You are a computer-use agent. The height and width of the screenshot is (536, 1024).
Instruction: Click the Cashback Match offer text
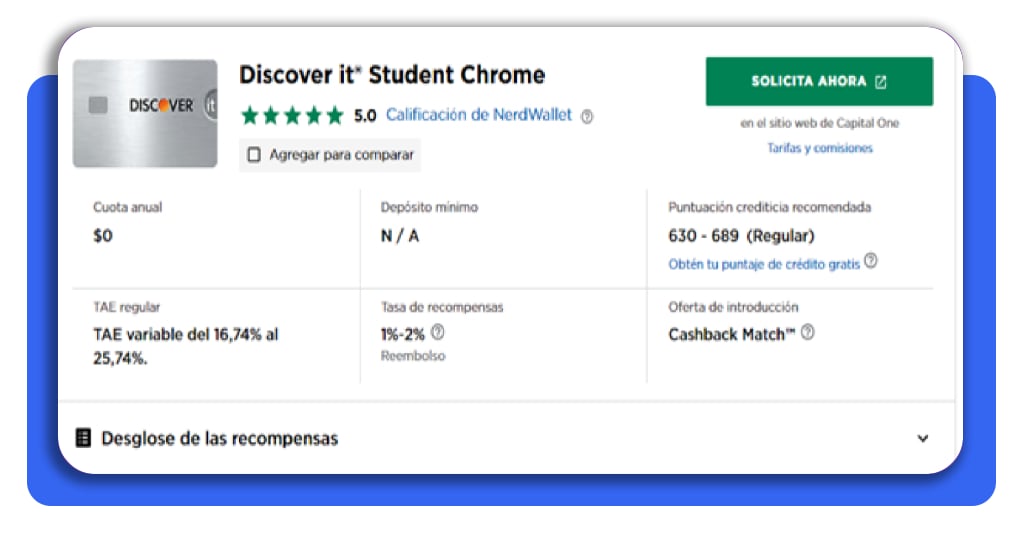[x=731, y=334]
